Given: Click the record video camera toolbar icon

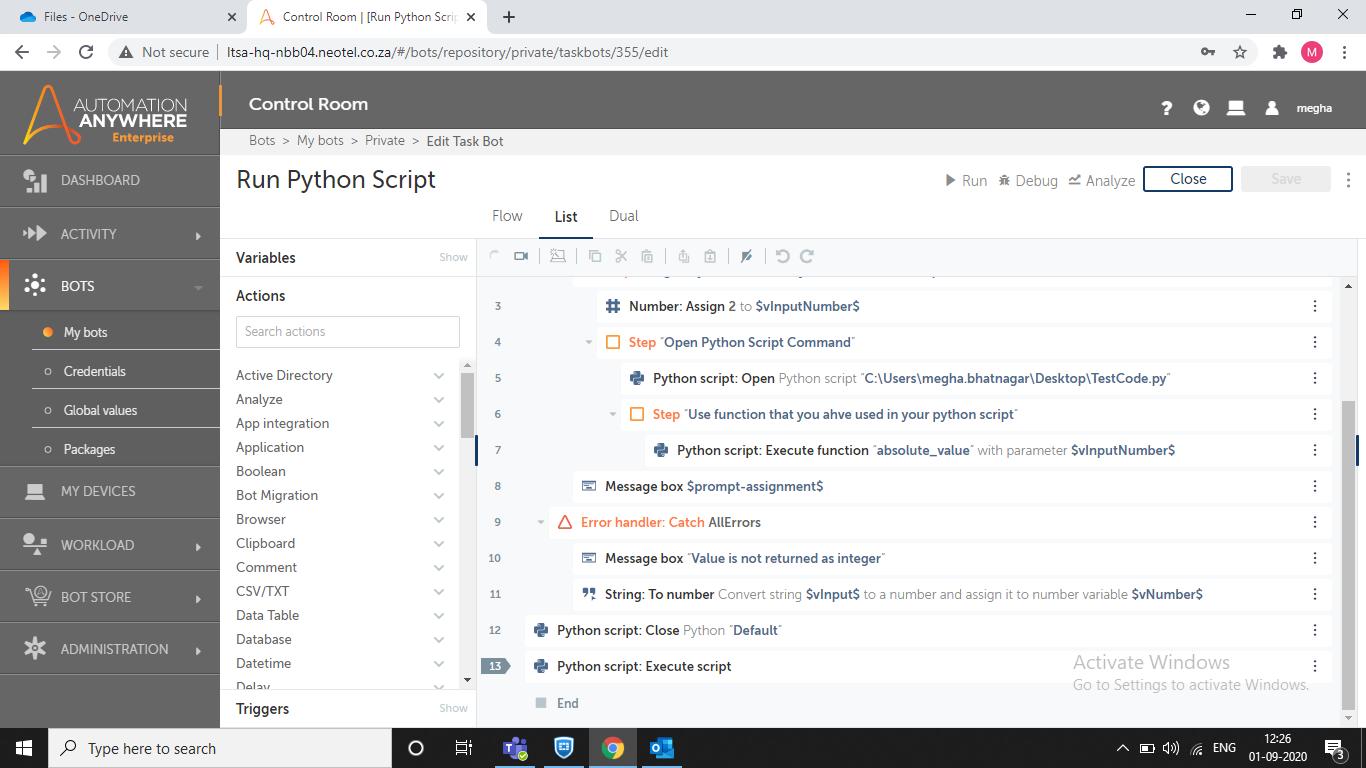Looking at the screenshot, I should point(521,257).
